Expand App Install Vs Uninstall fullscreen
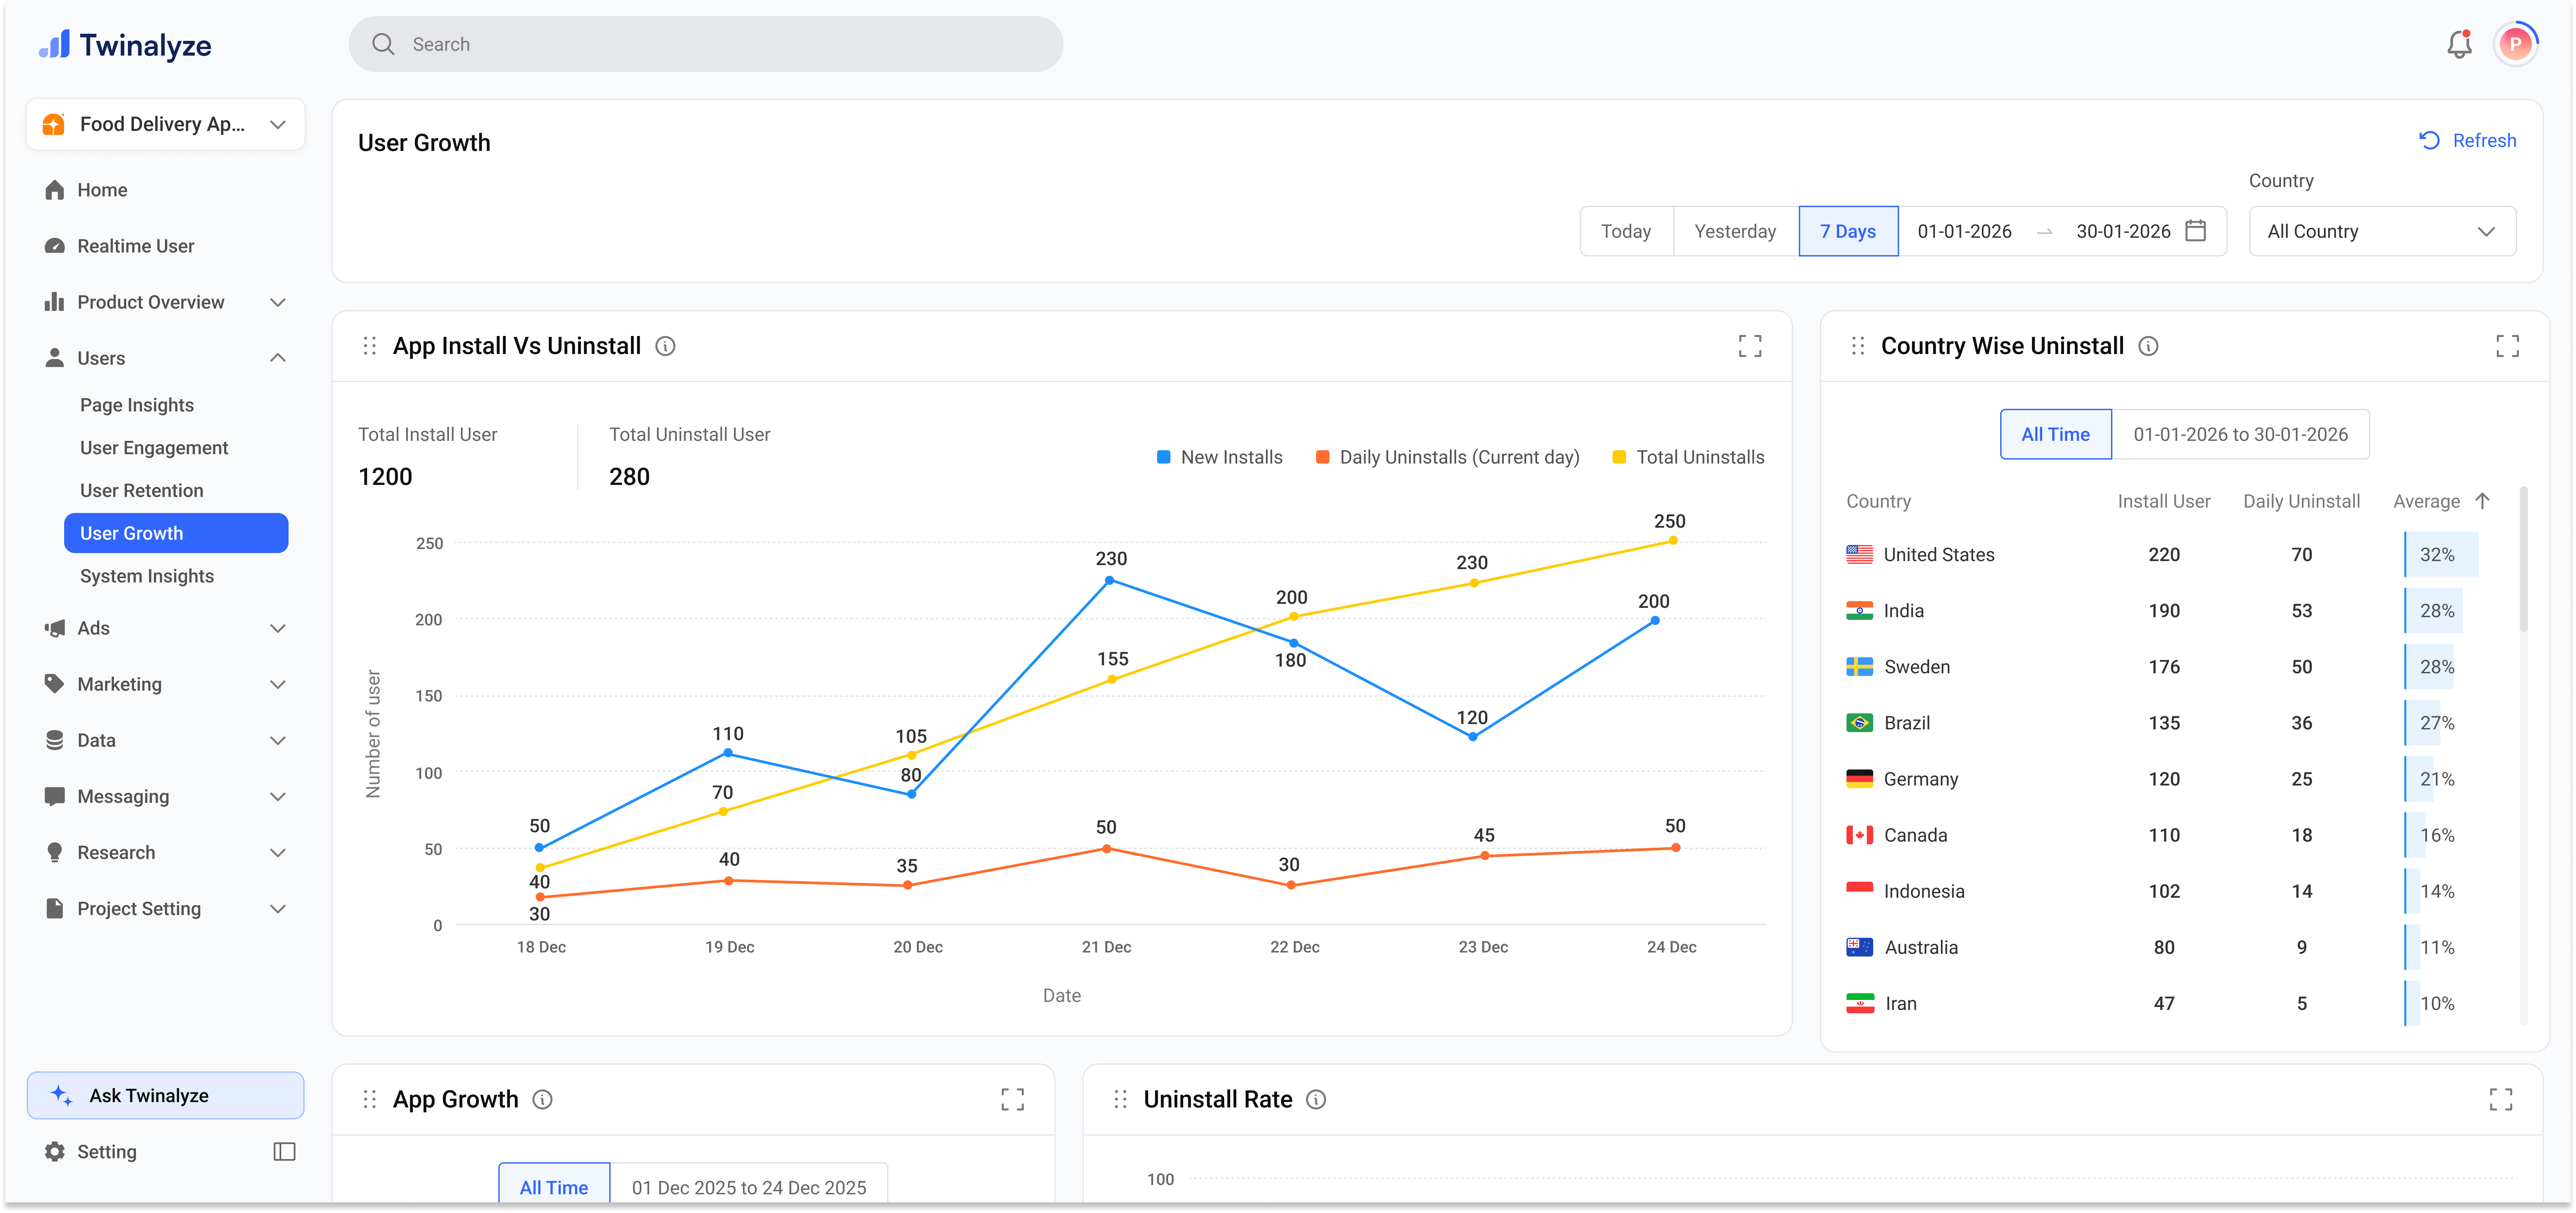 1750,346
